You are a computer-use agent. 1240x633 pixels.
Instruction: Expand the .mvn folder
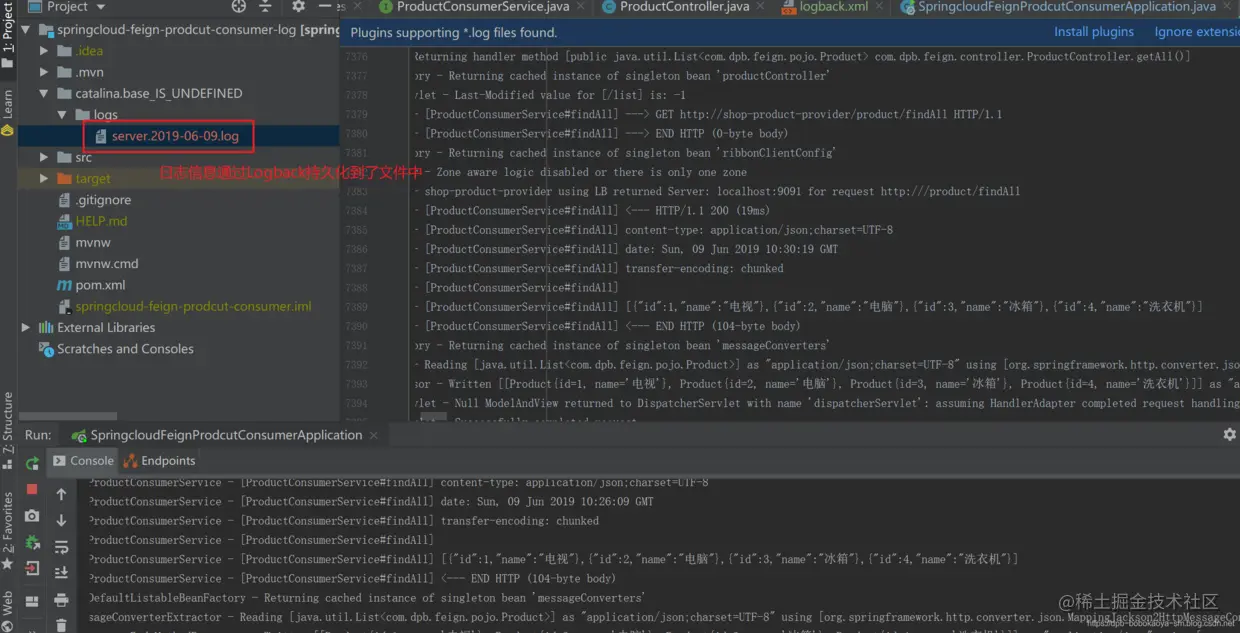[x=44, y=72]
